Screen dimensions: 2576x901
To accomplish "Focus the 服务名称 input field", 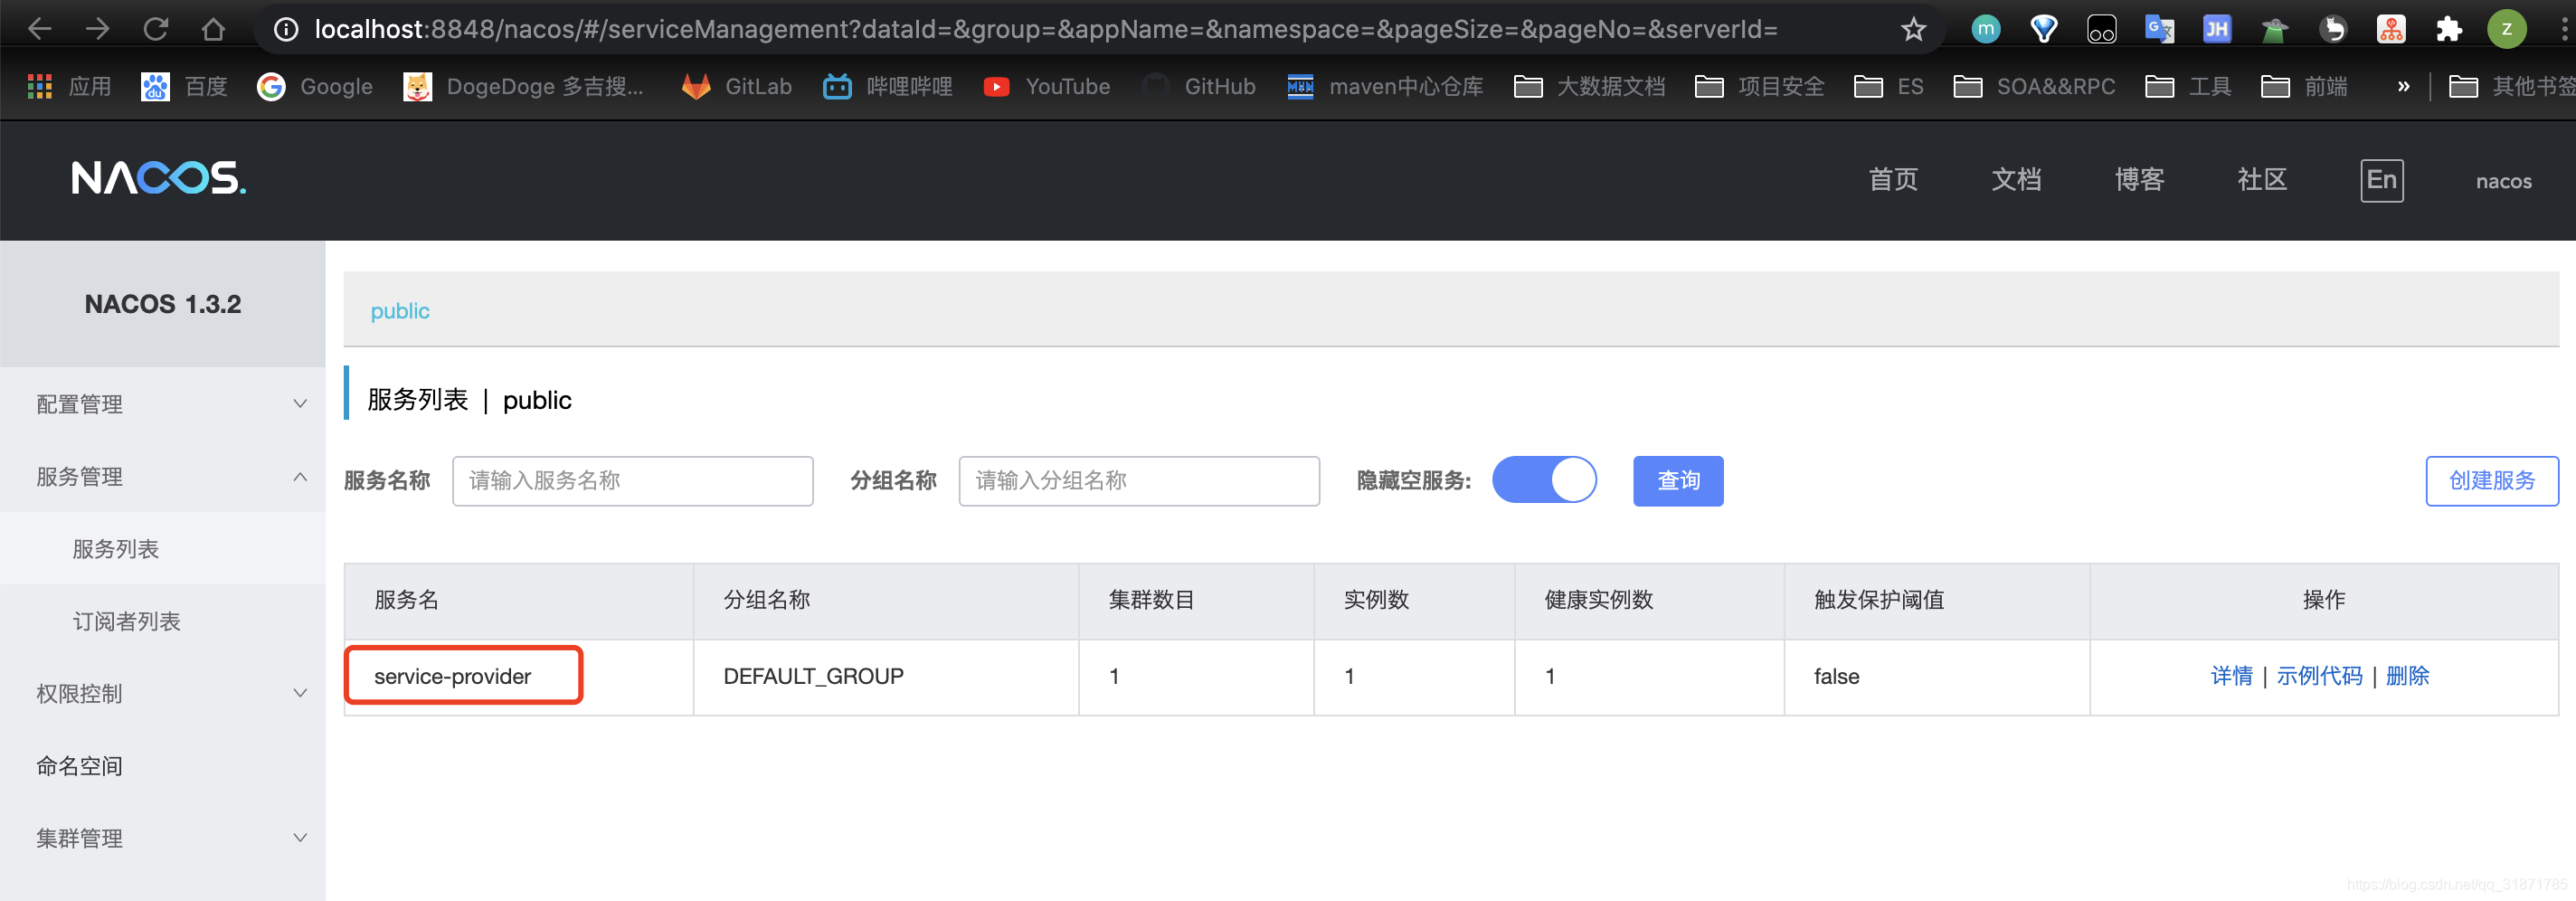I will [632, 481].
